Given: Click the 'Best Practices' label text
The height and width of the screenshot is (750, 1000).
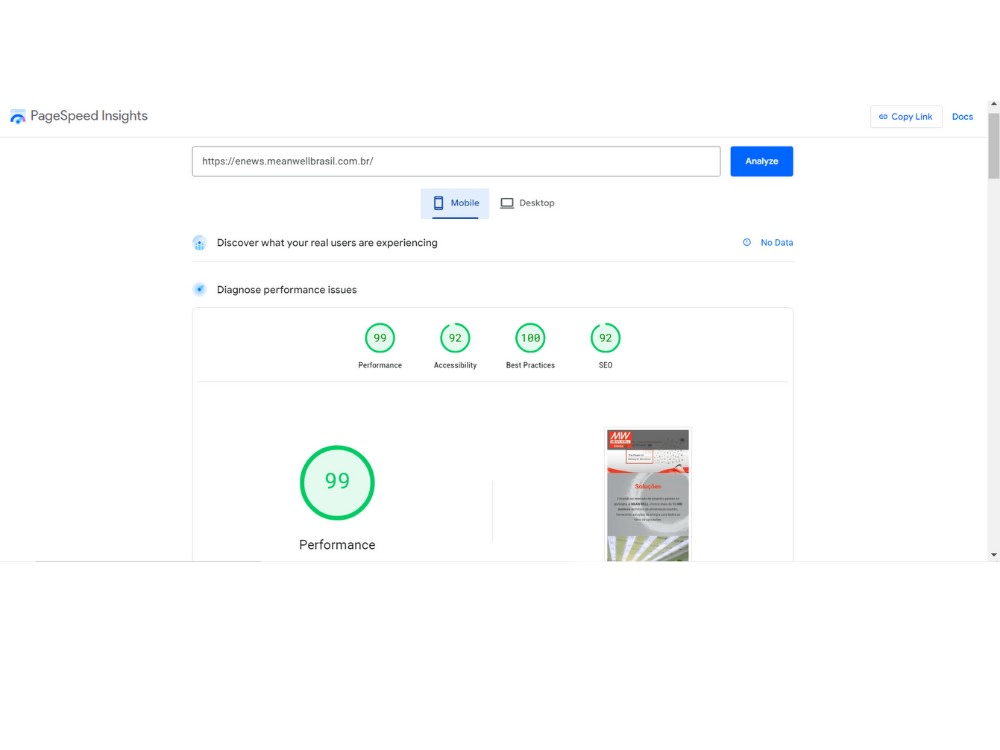Looking at the screenshot, I should (531, 365).
